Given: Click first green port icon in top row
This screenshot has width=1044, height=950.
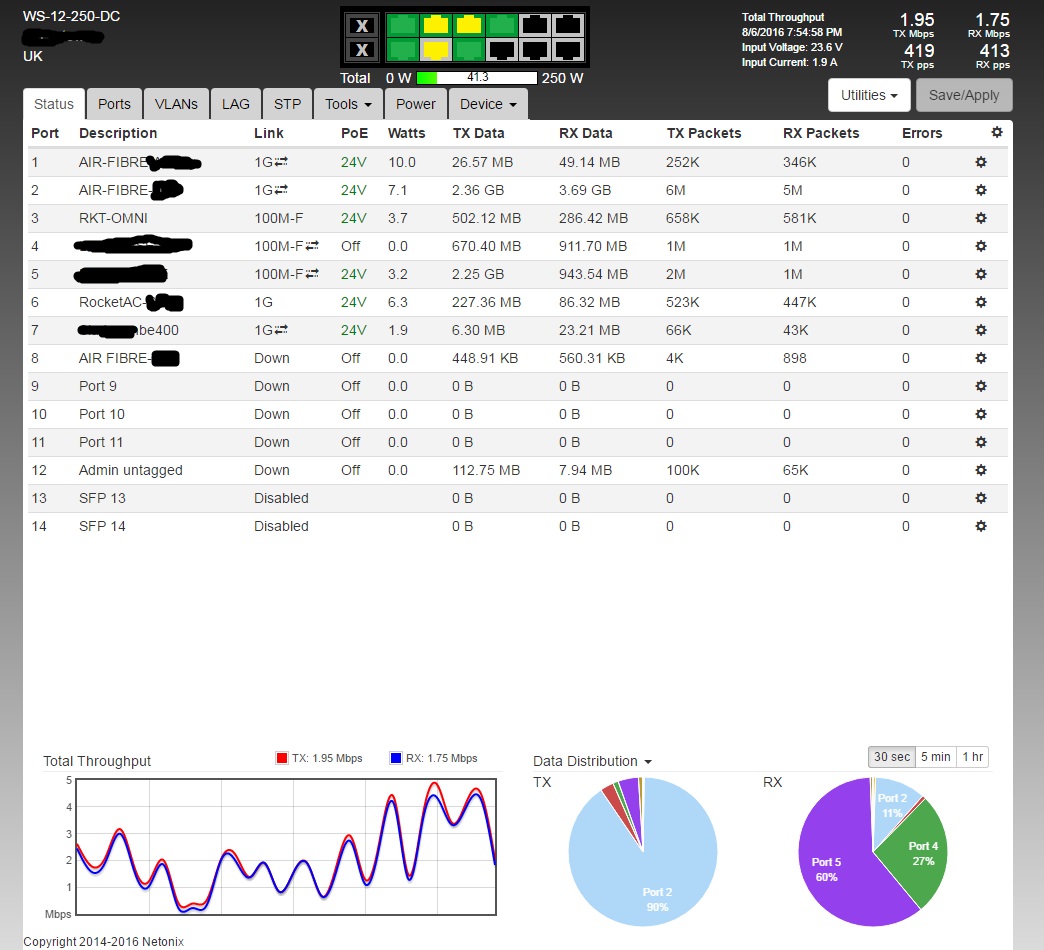Looking at the screenshot, I should 402,26.
